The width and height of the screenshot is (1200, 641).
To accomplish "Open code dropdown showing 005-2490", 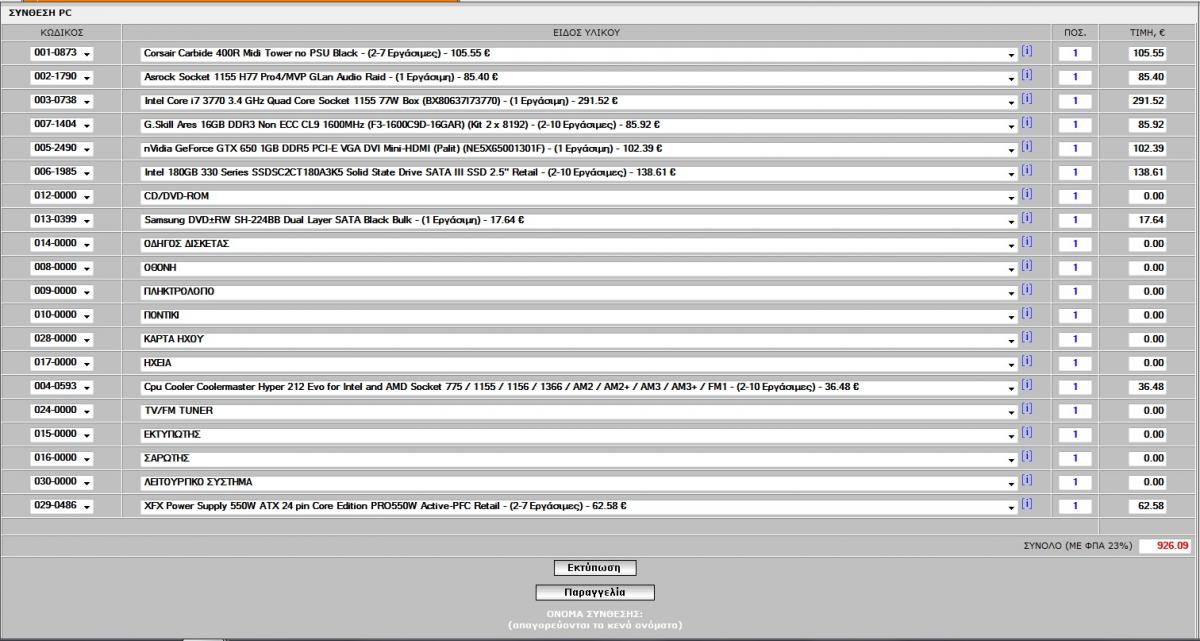I will tap(61, 148).
